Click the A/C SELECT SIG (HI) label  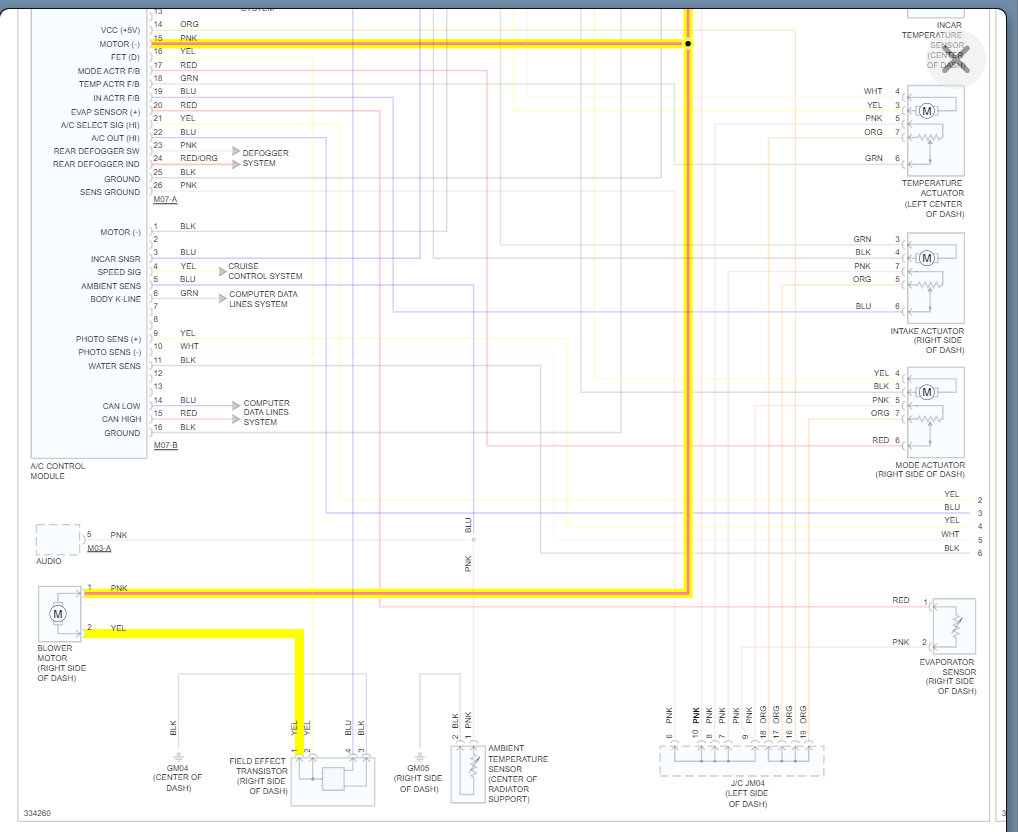pyautogui.click(x=100, y=125)
